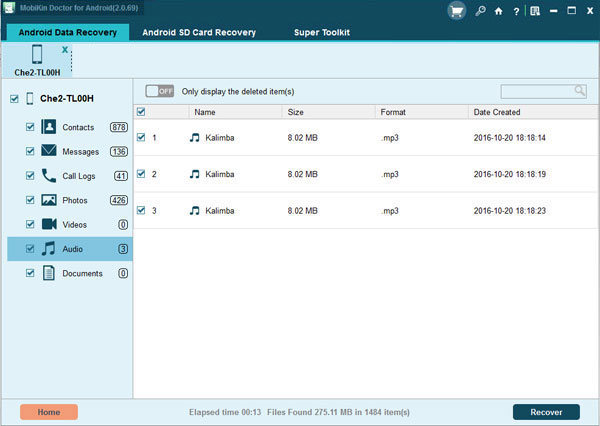
Task: Click the Photos category icon
Action: pyautogui.click(x=49, y=199)
